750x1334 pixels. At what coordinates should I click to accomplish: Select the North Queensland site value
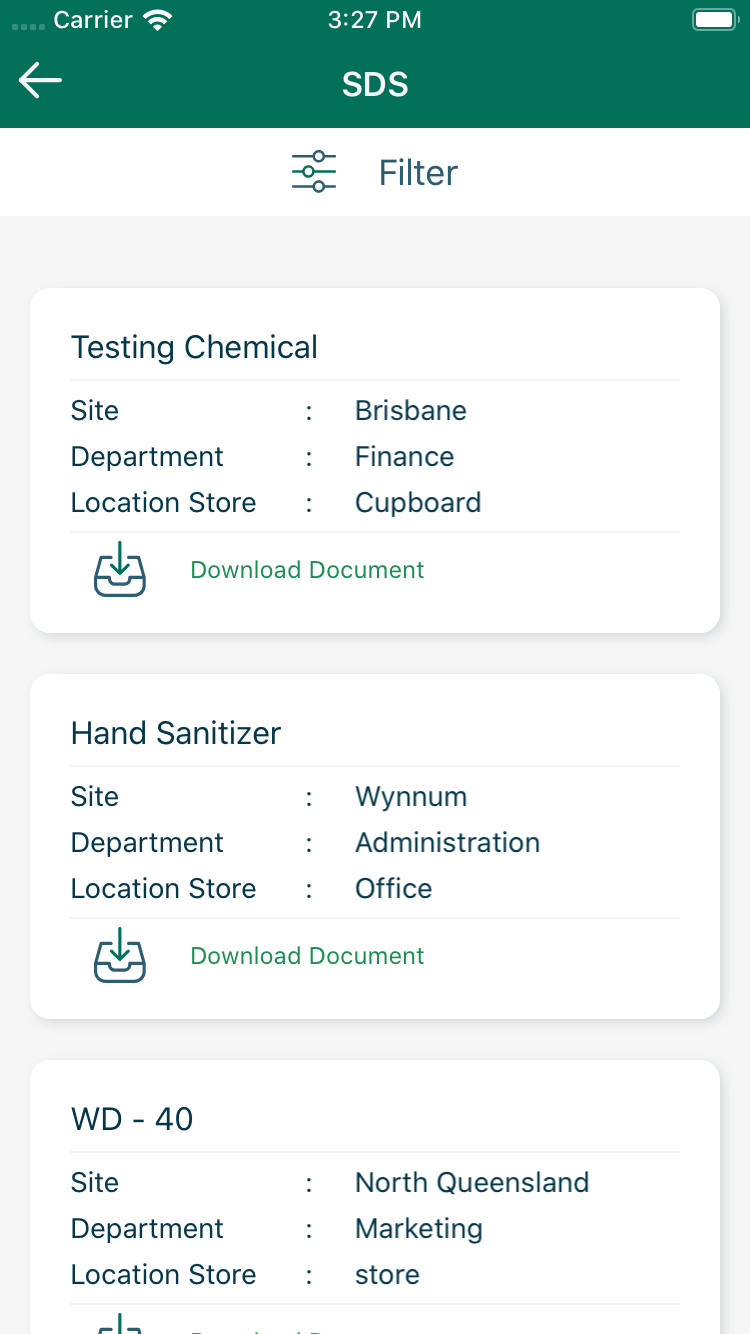pyautogui.click(x=472, y=1183)
